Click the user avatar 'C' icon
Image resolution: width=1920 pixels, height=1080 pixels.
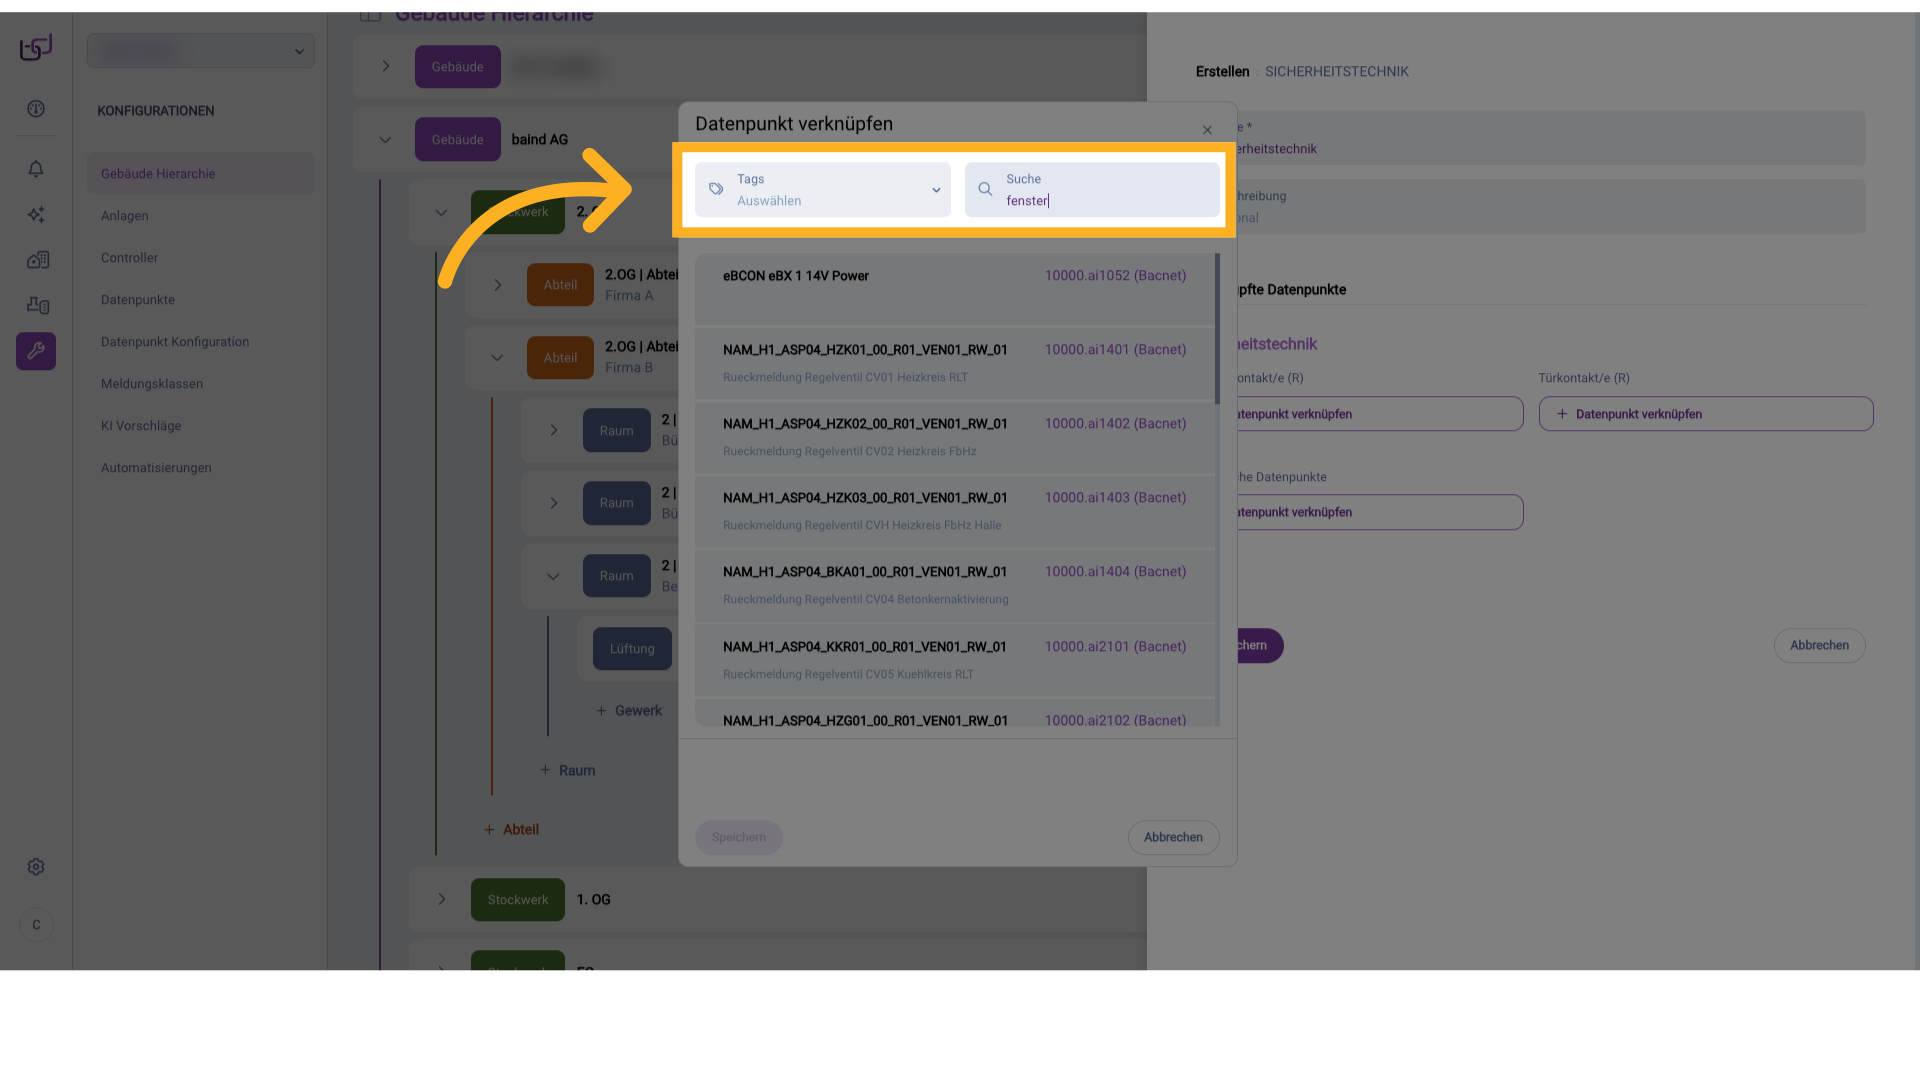[36, 925]
